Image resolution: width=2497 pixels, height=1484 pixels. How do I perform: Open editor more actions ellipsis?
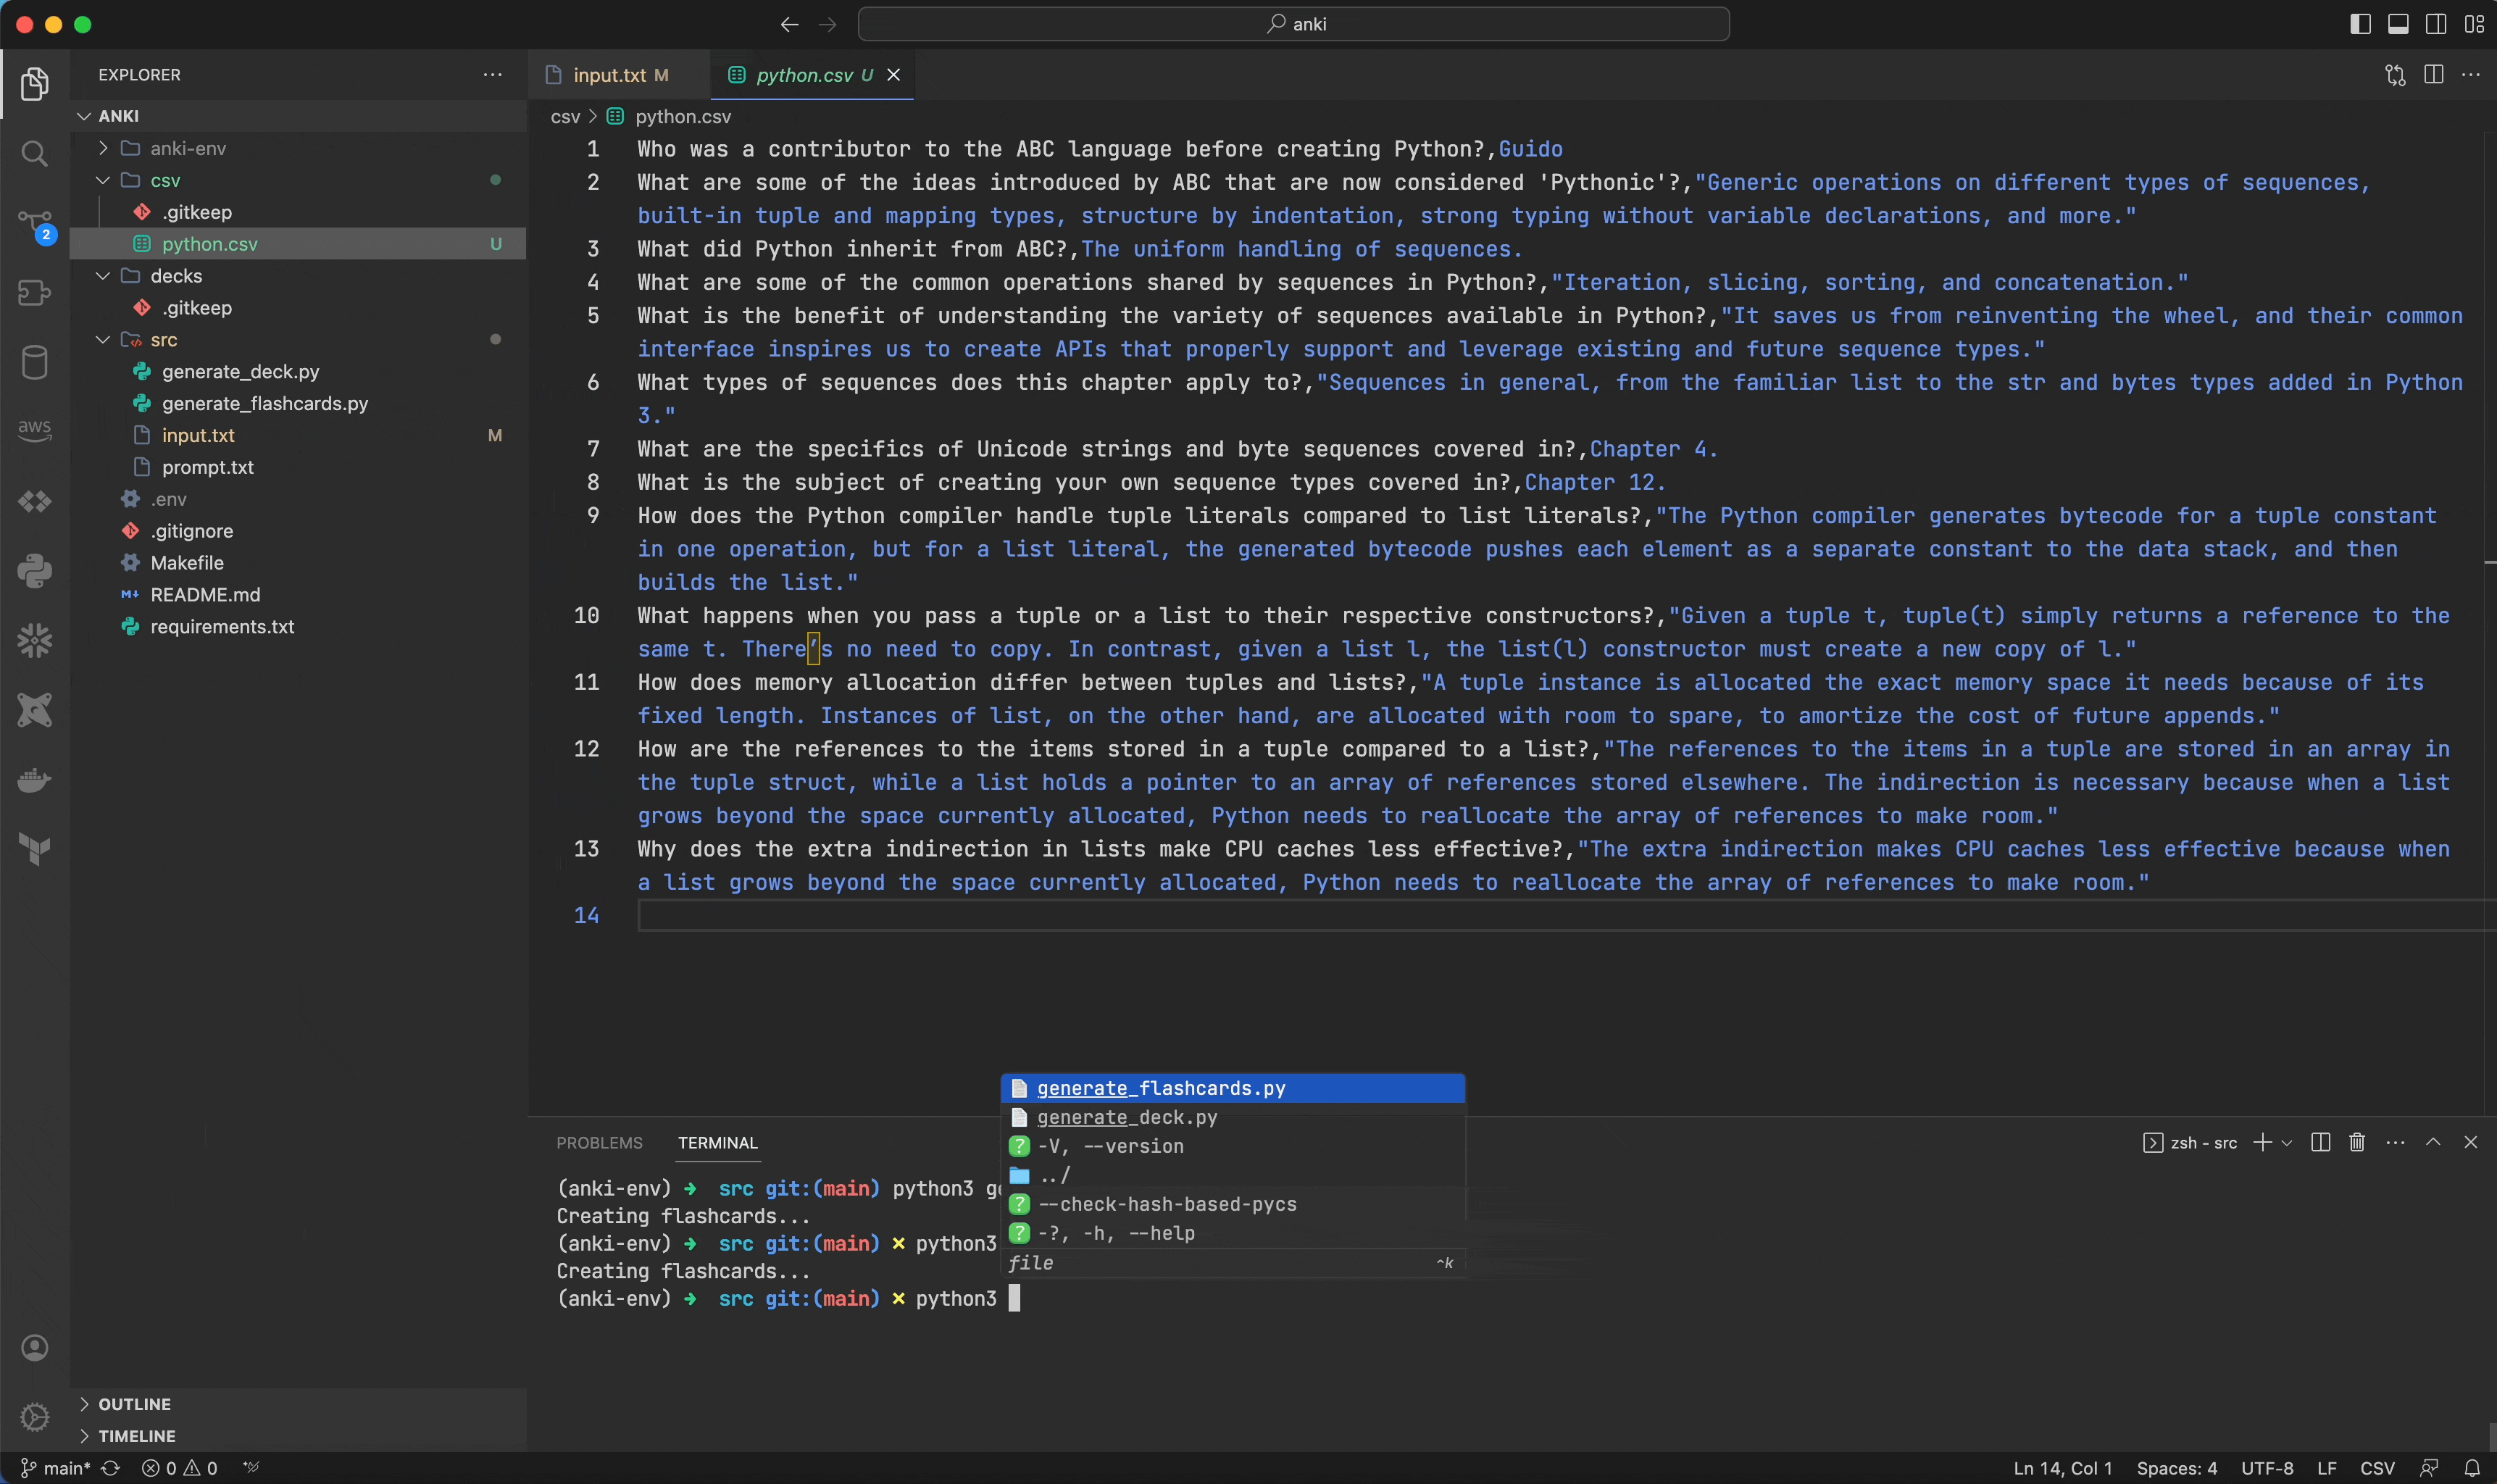(x=2471, y=75)
